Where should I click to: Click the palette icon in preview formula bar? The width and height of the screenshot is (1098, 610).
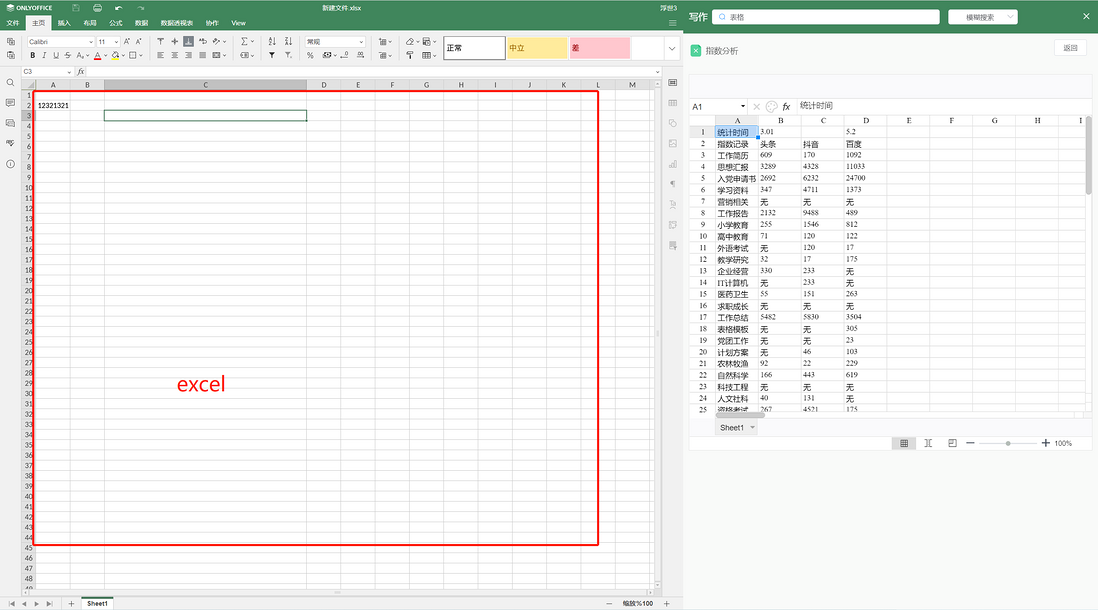tap(772, 106)
